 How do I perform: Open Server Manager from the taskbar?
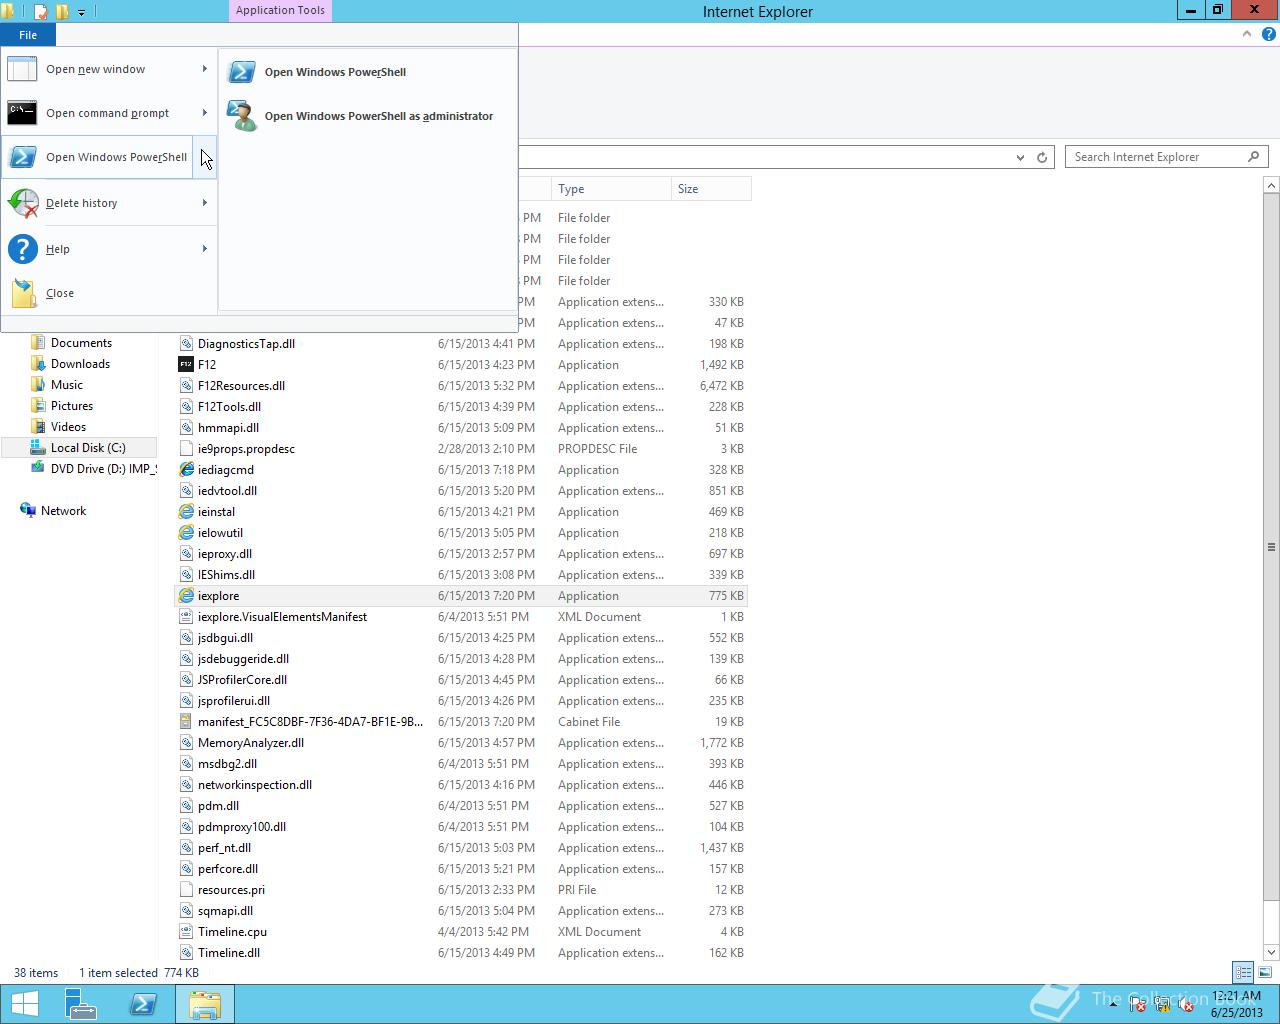[x=80, y=1004]
